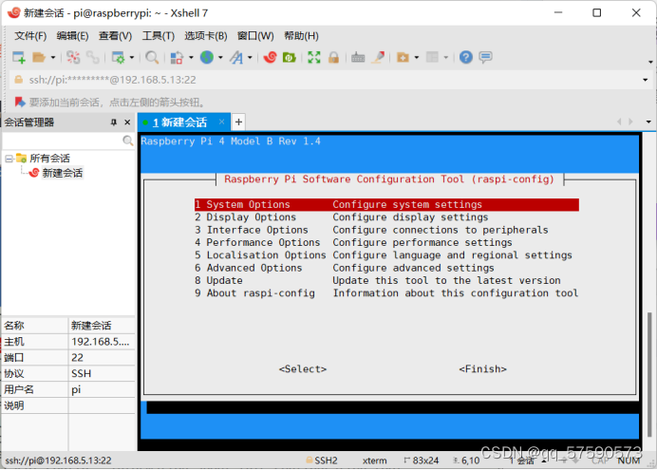The image size is (657, 470).
Task: Open the 文件(F) menu
Action: tap(30, 36)
